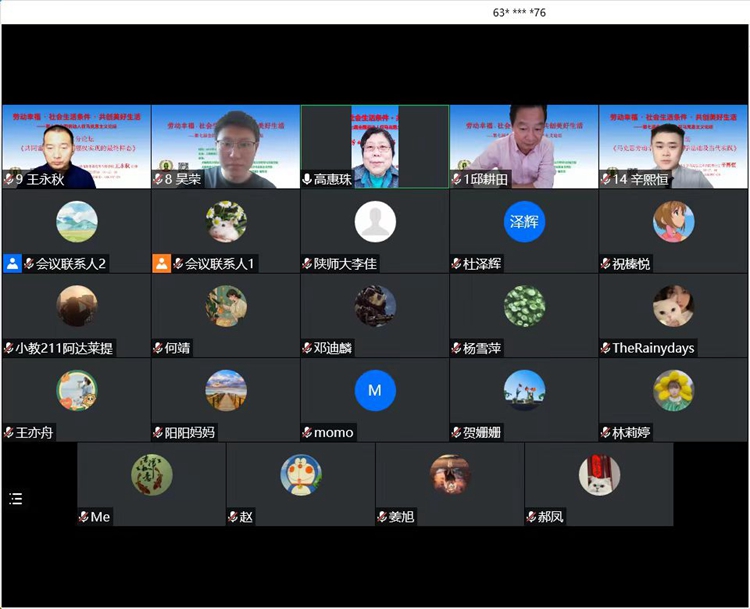Screen dimensions: 750x609
Task: Click the sunflower avatar of 林莉婷
Action: pyautogui.click(x=673, y=390)
